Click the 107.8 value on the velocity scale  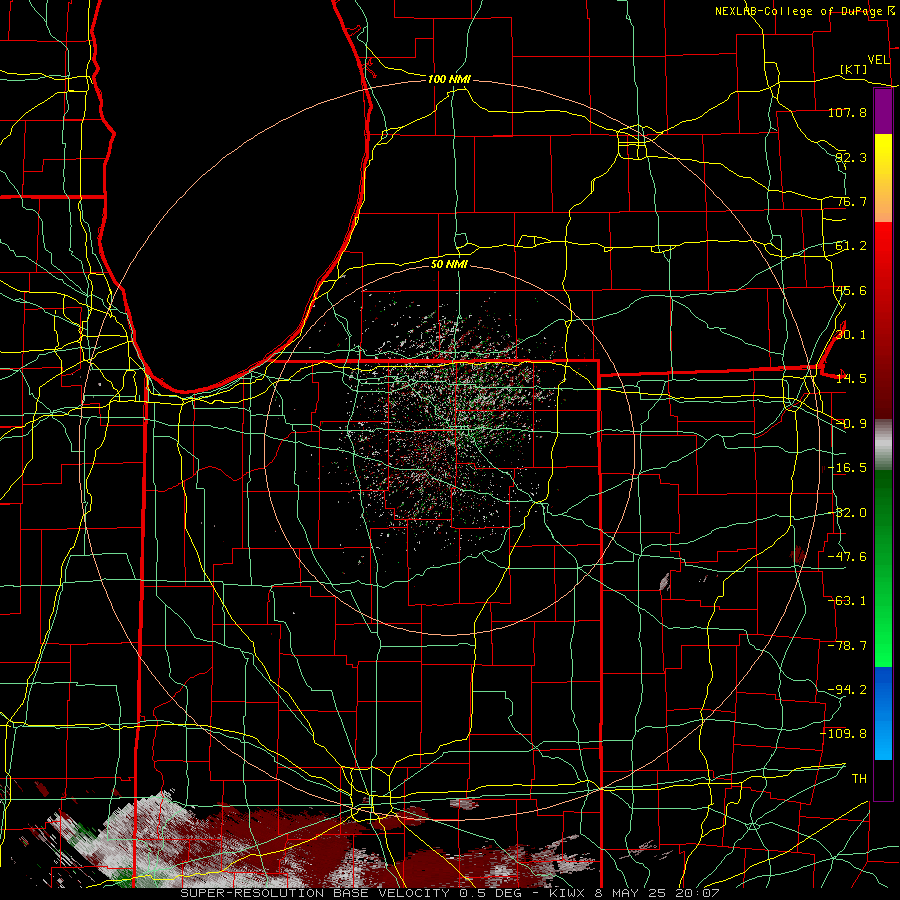(847, 112)
